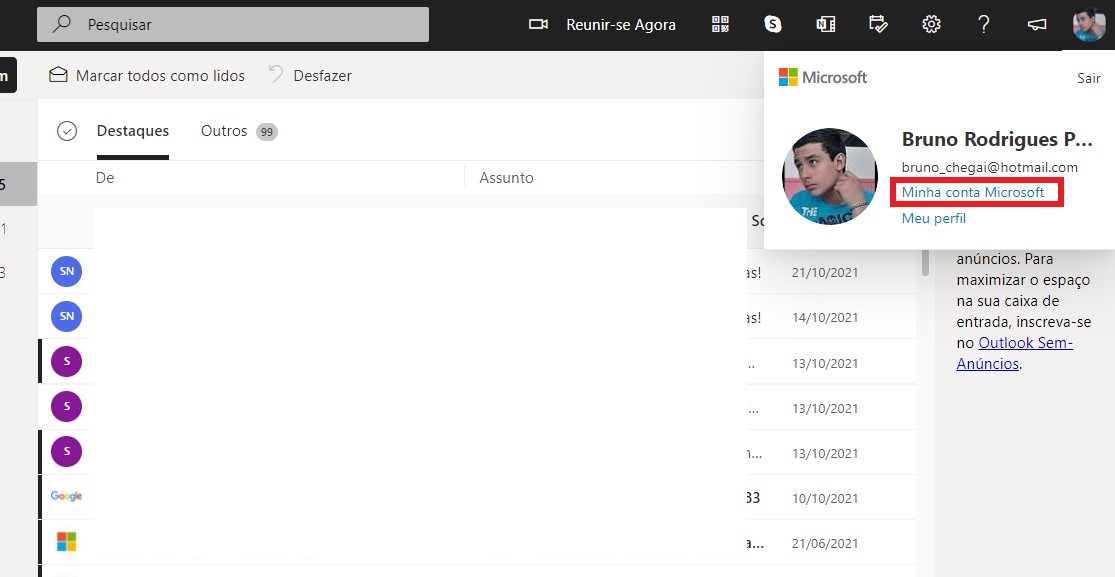
Task: Click the Pesquisar search field
Action: 233,24
